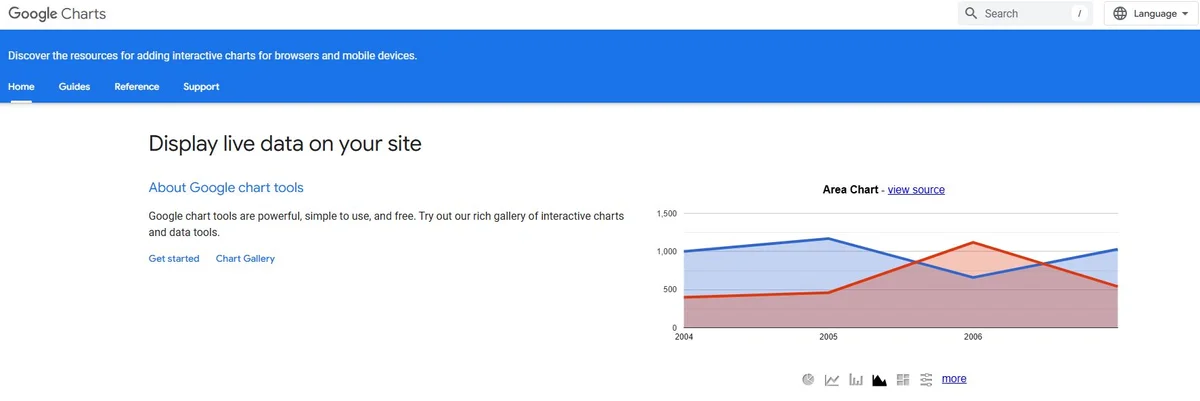Select the line chart icon
The height and width of the screenshot is (401, 1200).
[832, 380]
